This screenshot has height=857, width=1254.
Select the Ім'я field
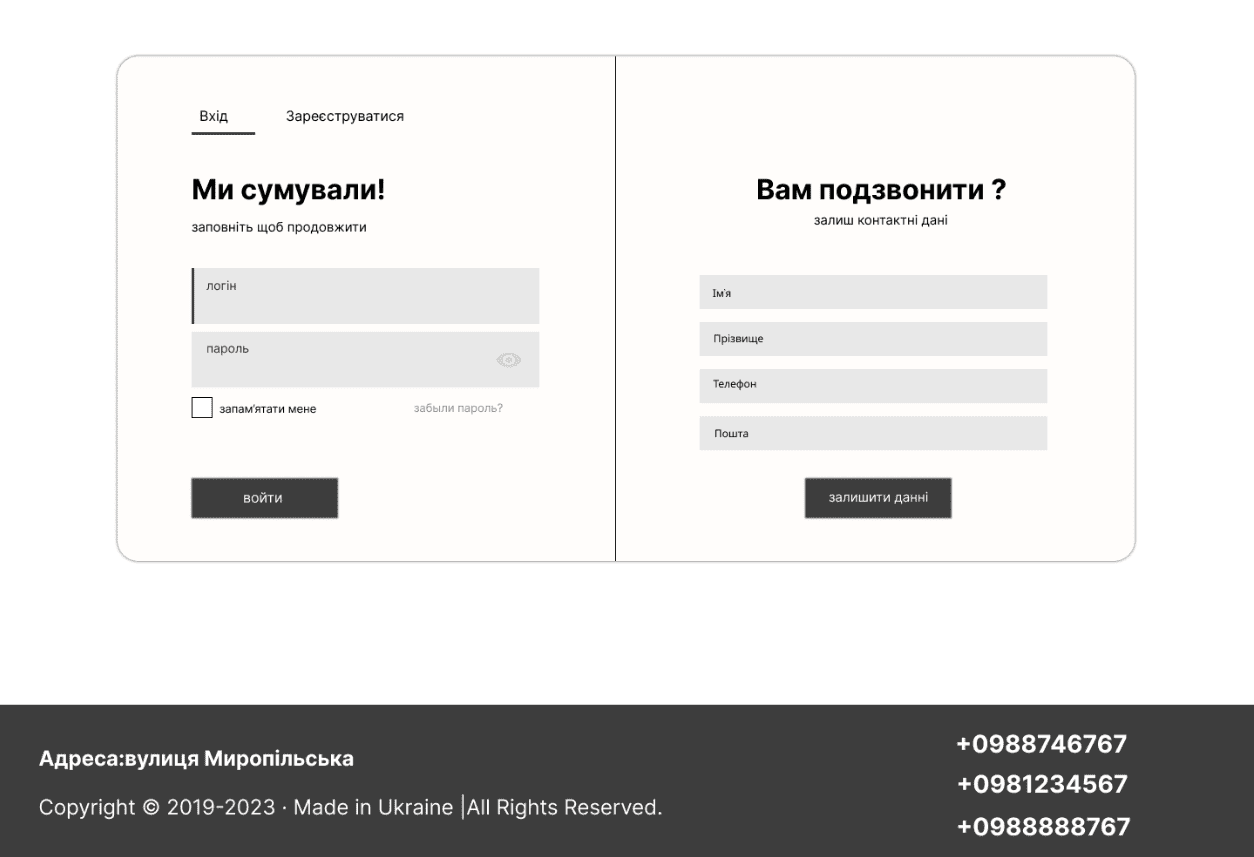[x=873, y=292]
